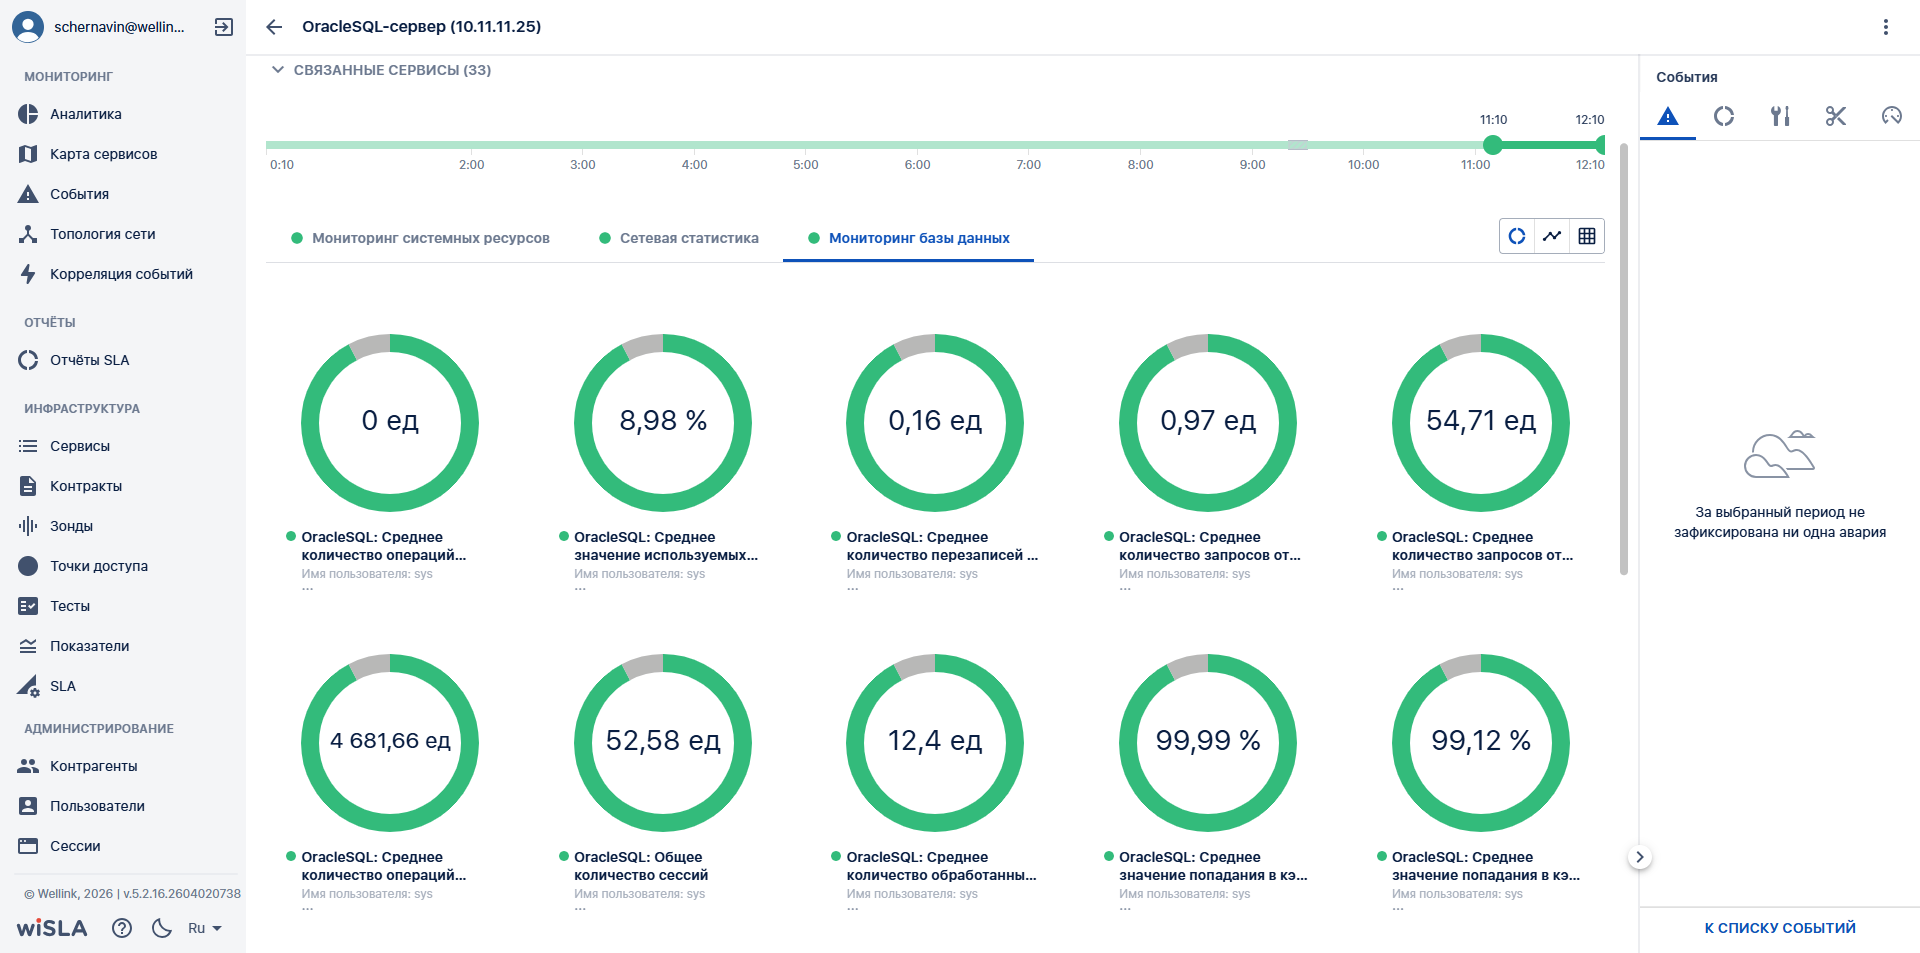Screen dimensions: 1920x953
Task: Collapse the События side panel
Action: 1640,857
